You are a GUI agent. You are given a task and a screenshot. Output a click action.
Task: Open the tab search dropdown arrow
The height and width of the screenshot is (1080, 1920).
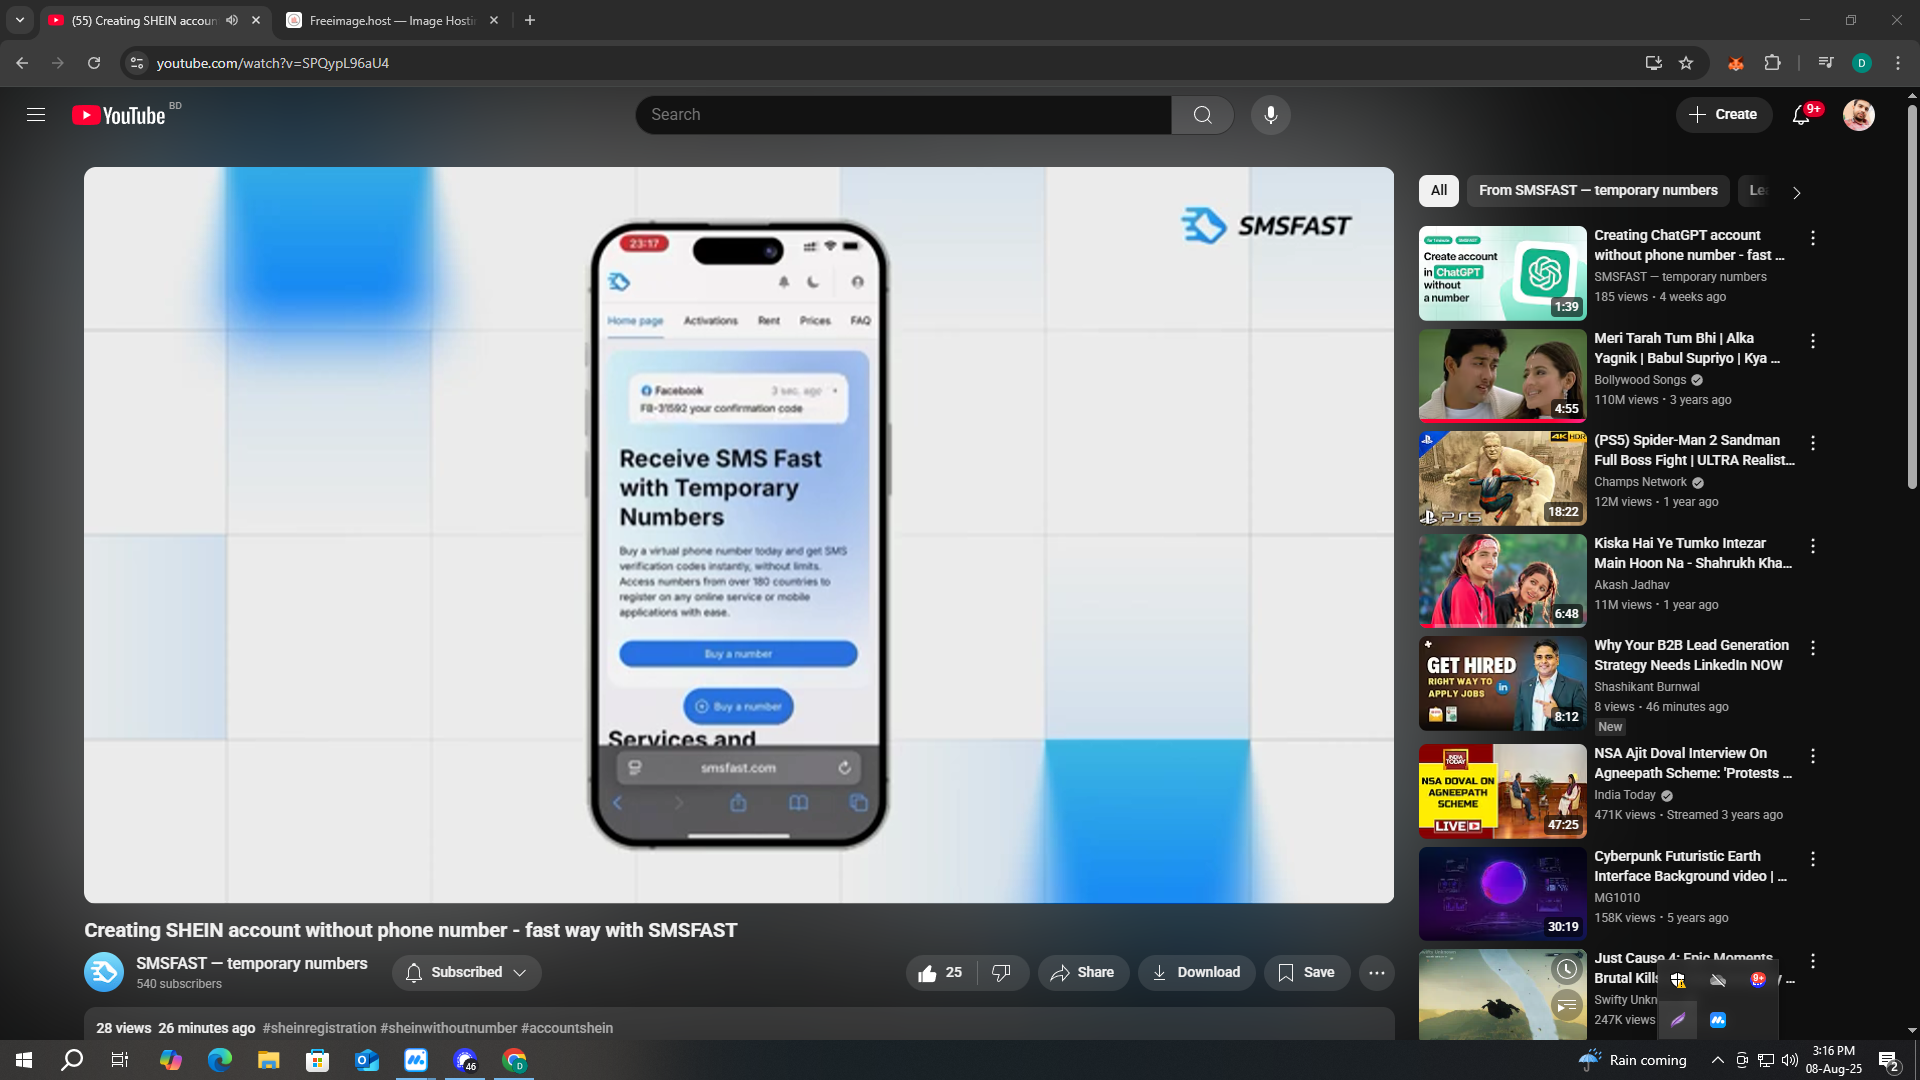20,20
